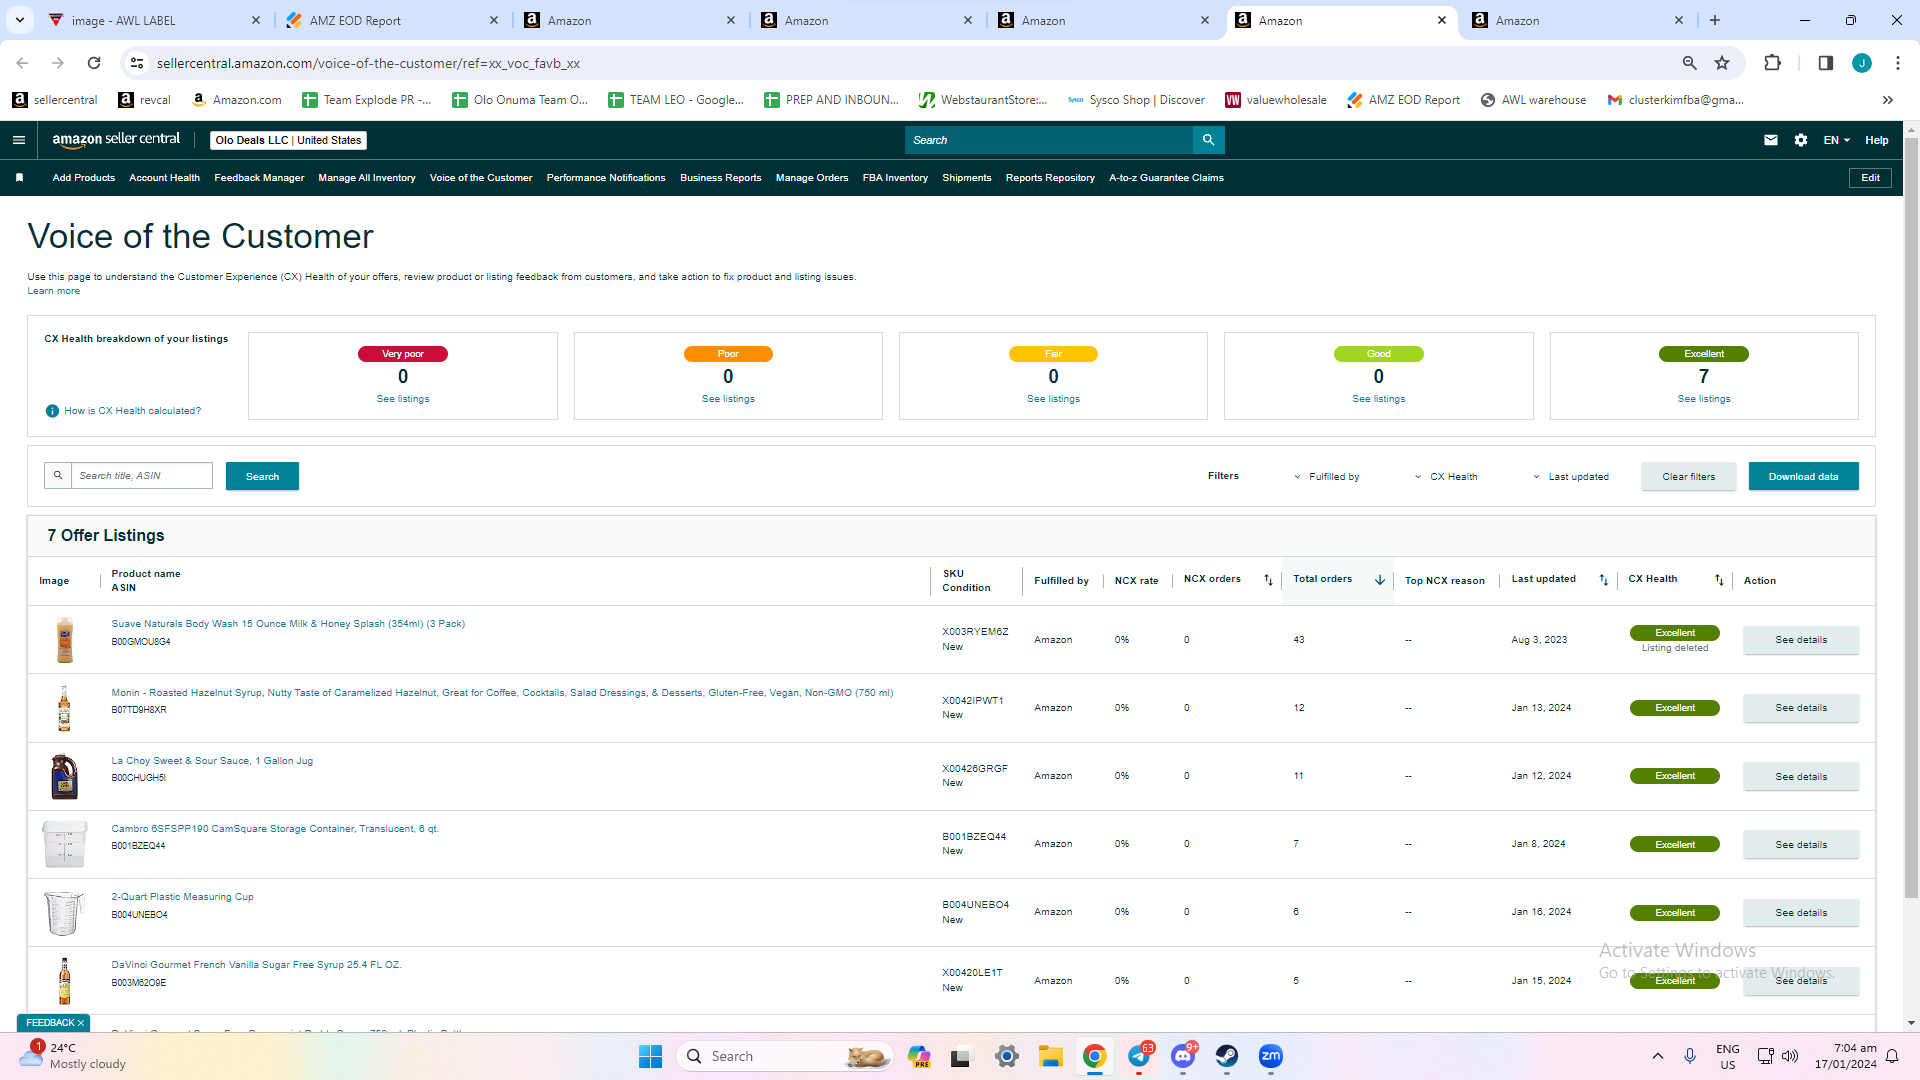Click the Search title, ASIN input field

[x=142, y=476]
